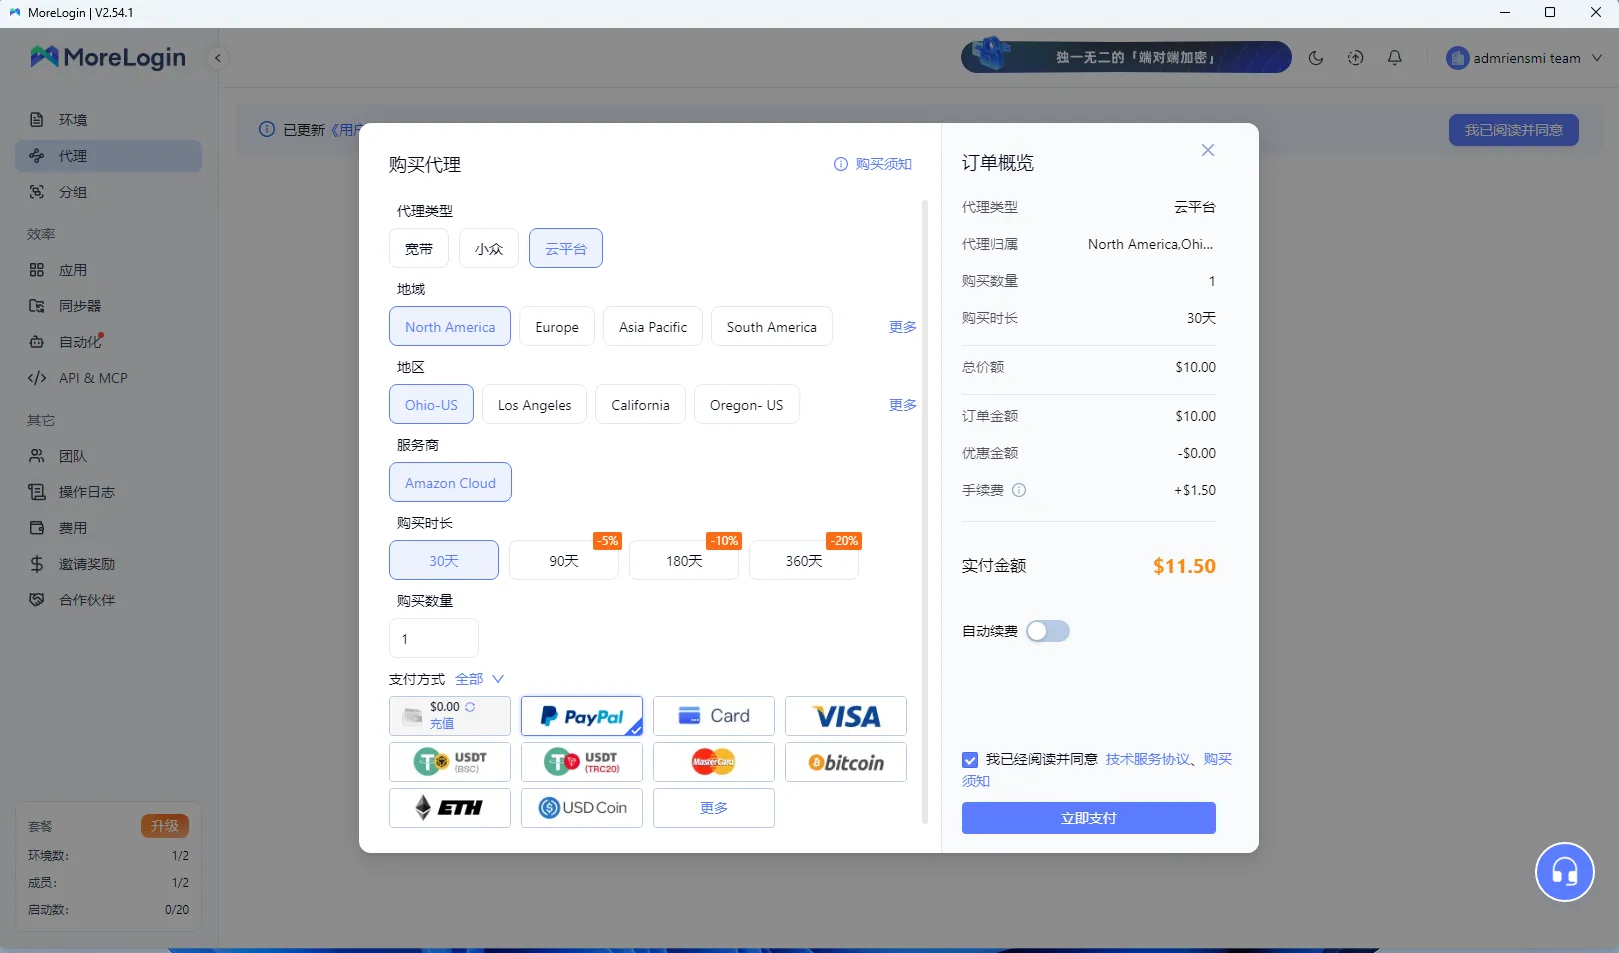Choose the Europe region

(x=557, y=326)
